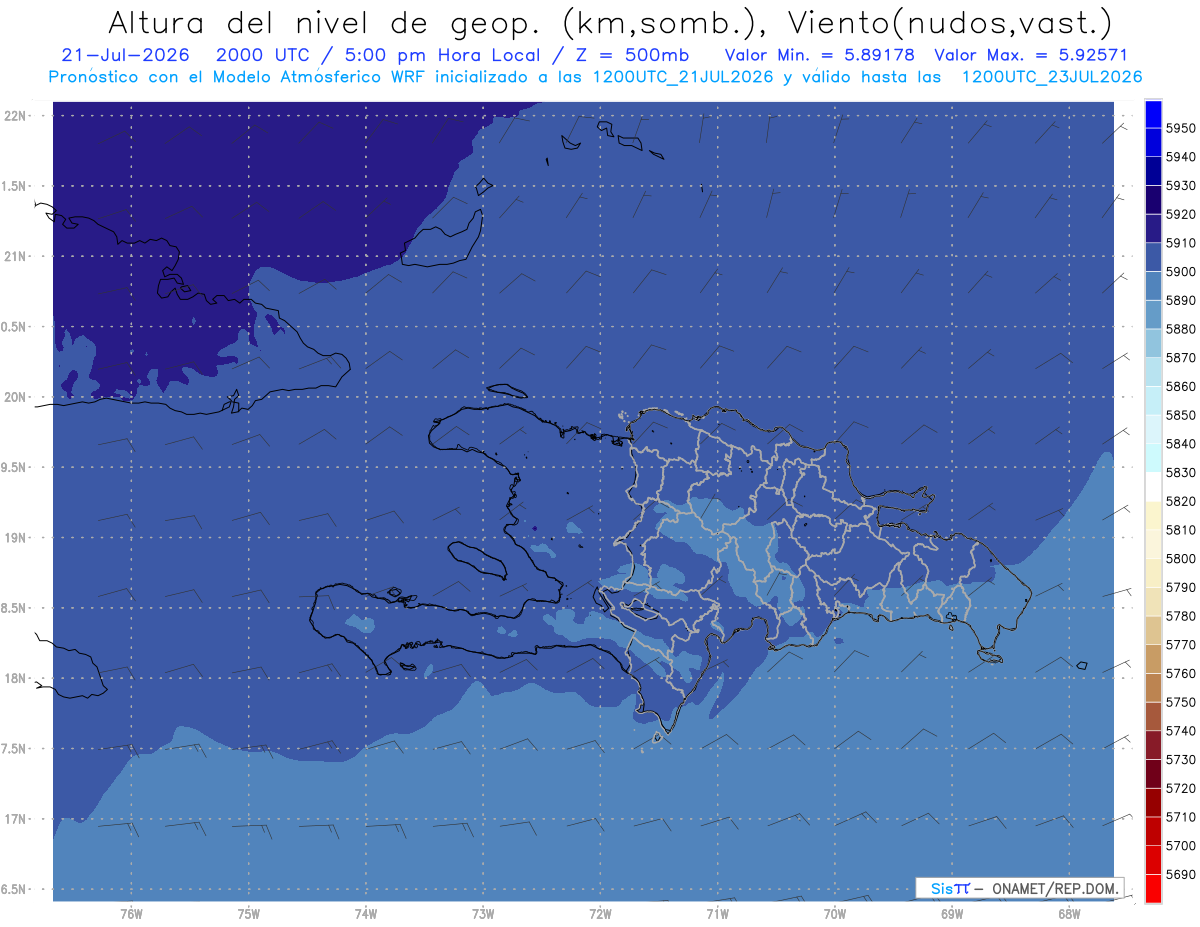Click the '1200UTC_21JUL2026' initialization time
1200x927 pixels.
tap(683, 77)
